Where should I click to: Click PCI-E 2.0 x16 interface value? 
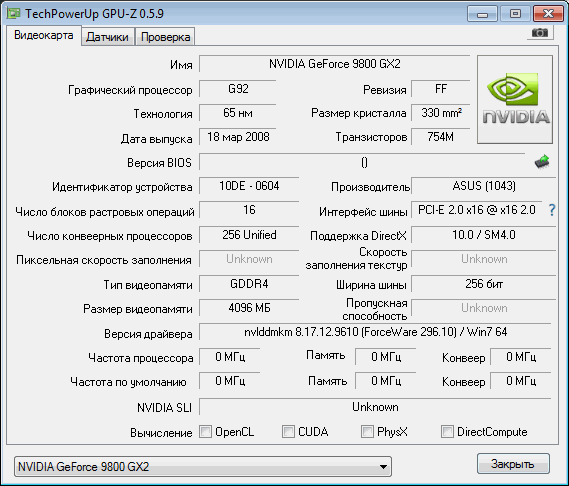tap(476, 210)
